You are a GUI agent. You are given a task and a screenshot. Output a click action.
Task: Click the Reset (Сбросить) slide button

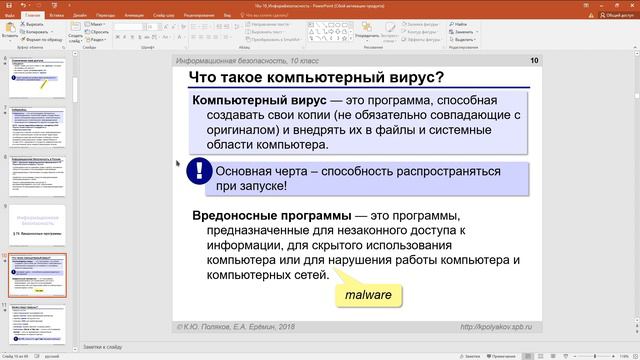tap(97, 32)
